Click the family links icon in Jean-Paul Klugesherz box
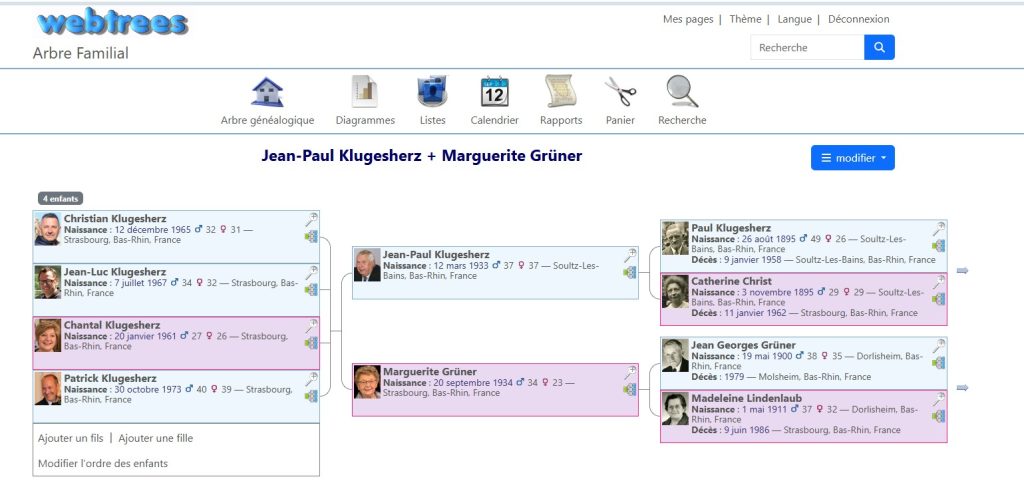Viewport: 1024px width, 497px height. [630, 272]
